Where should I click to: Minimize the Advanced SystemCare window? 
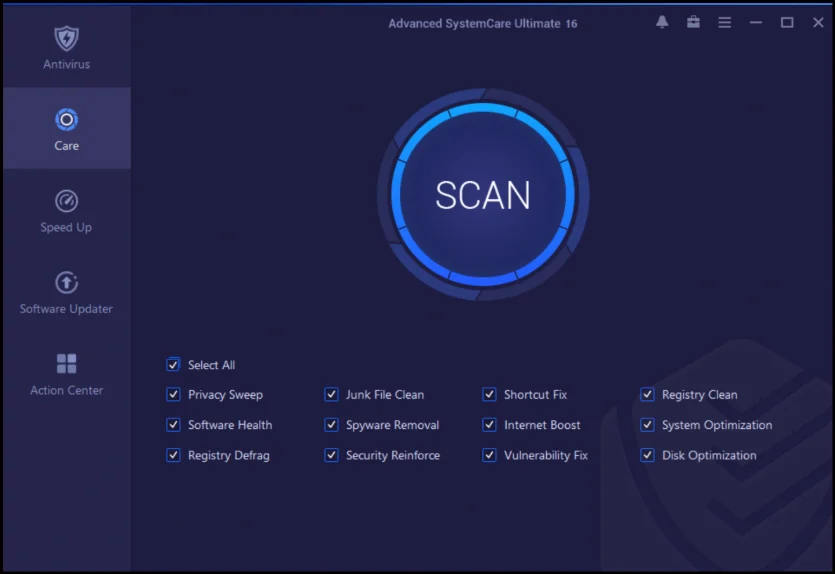click(x=756, y=22)
